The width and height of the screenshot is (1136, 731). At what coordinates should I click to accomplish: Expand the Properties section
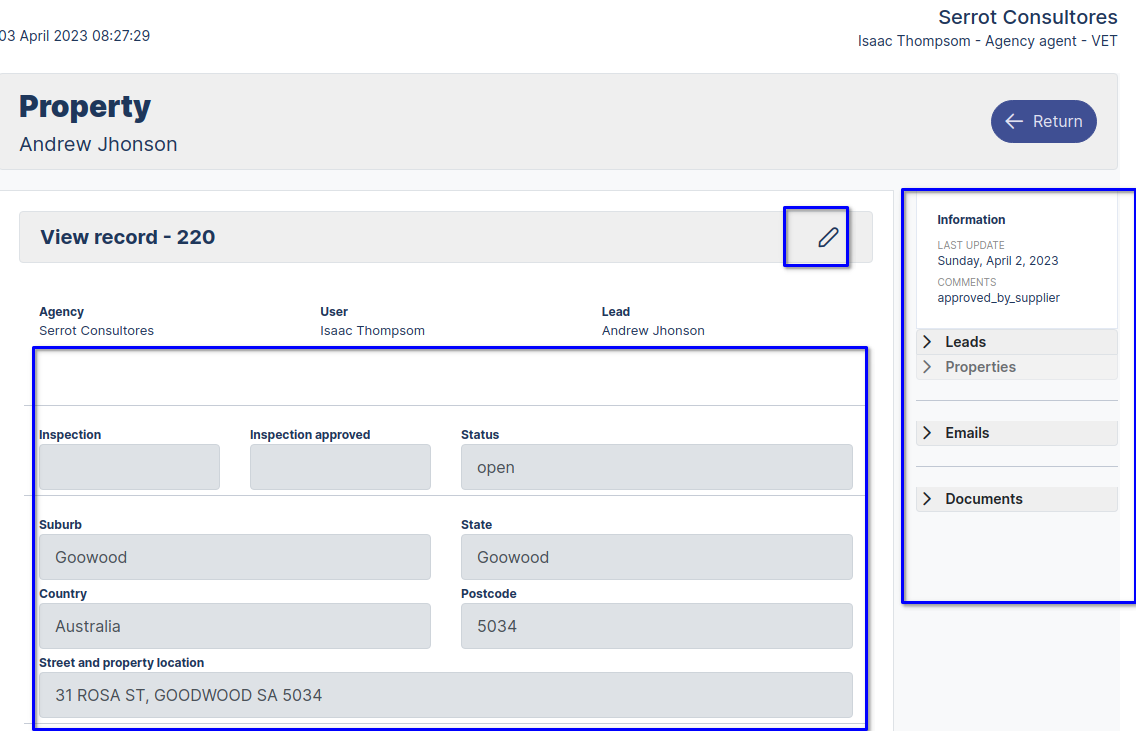tap(979, 367)
